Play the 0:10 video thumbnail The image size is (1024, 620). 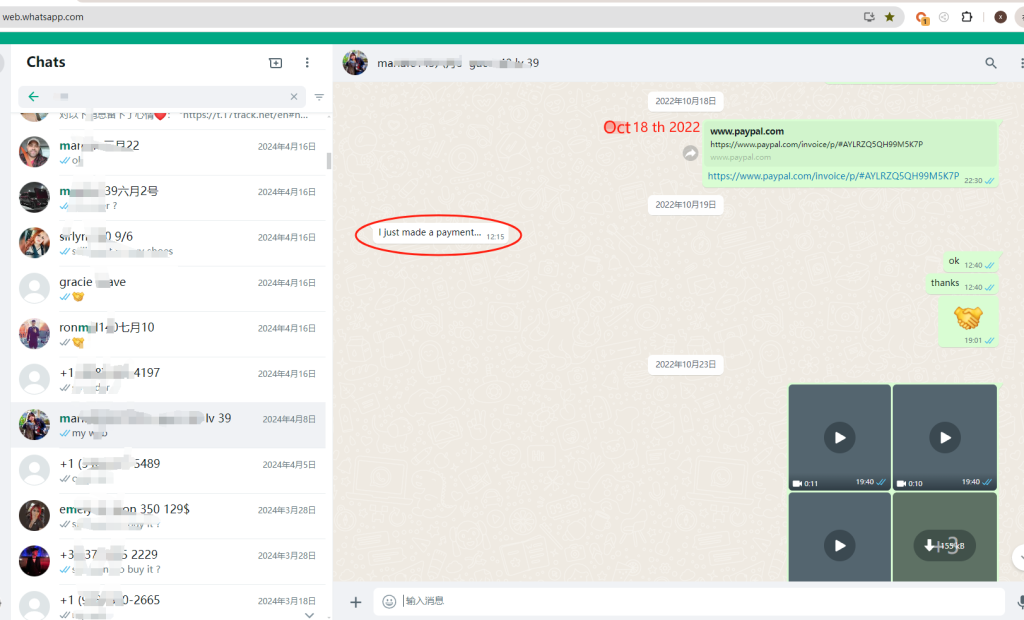944,437
